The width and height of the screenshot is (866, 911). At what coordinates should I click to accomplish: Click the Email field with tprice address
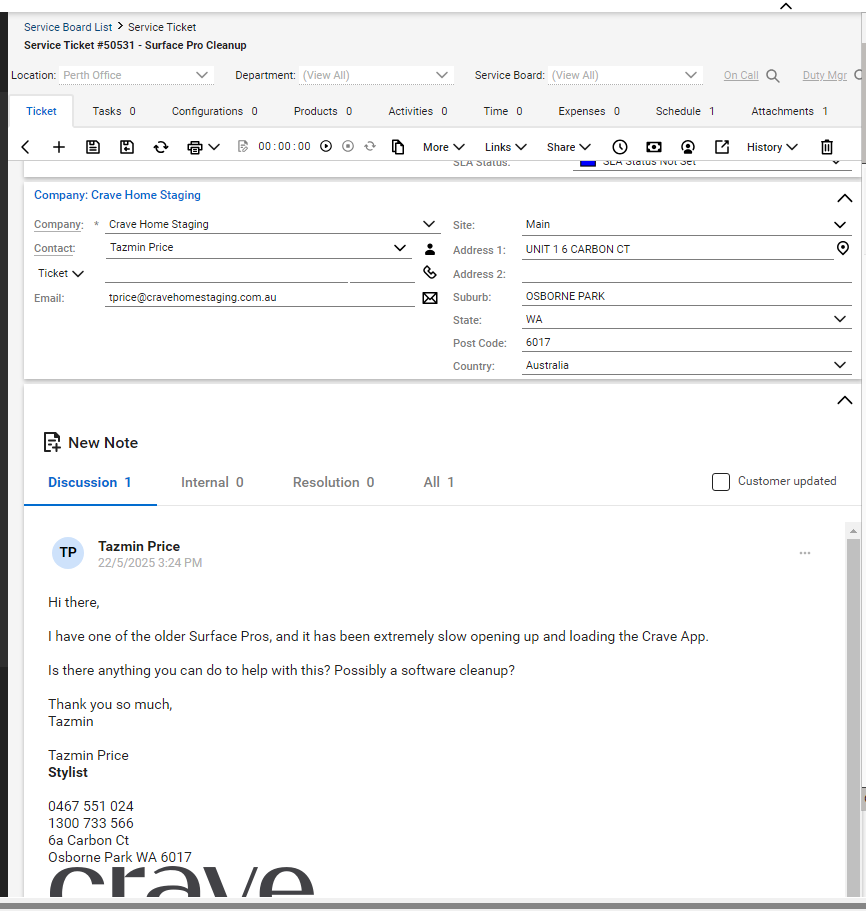260,297
